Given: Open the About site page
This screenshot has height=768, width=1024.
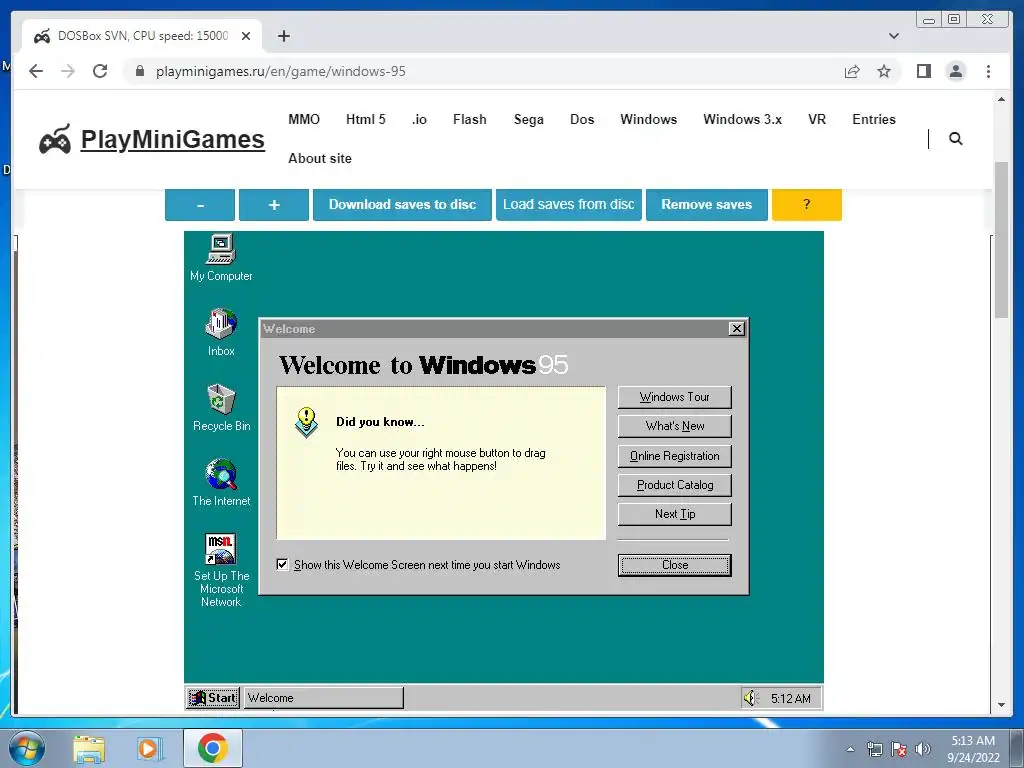Looking at the screenshot, I should coord(320,159).
